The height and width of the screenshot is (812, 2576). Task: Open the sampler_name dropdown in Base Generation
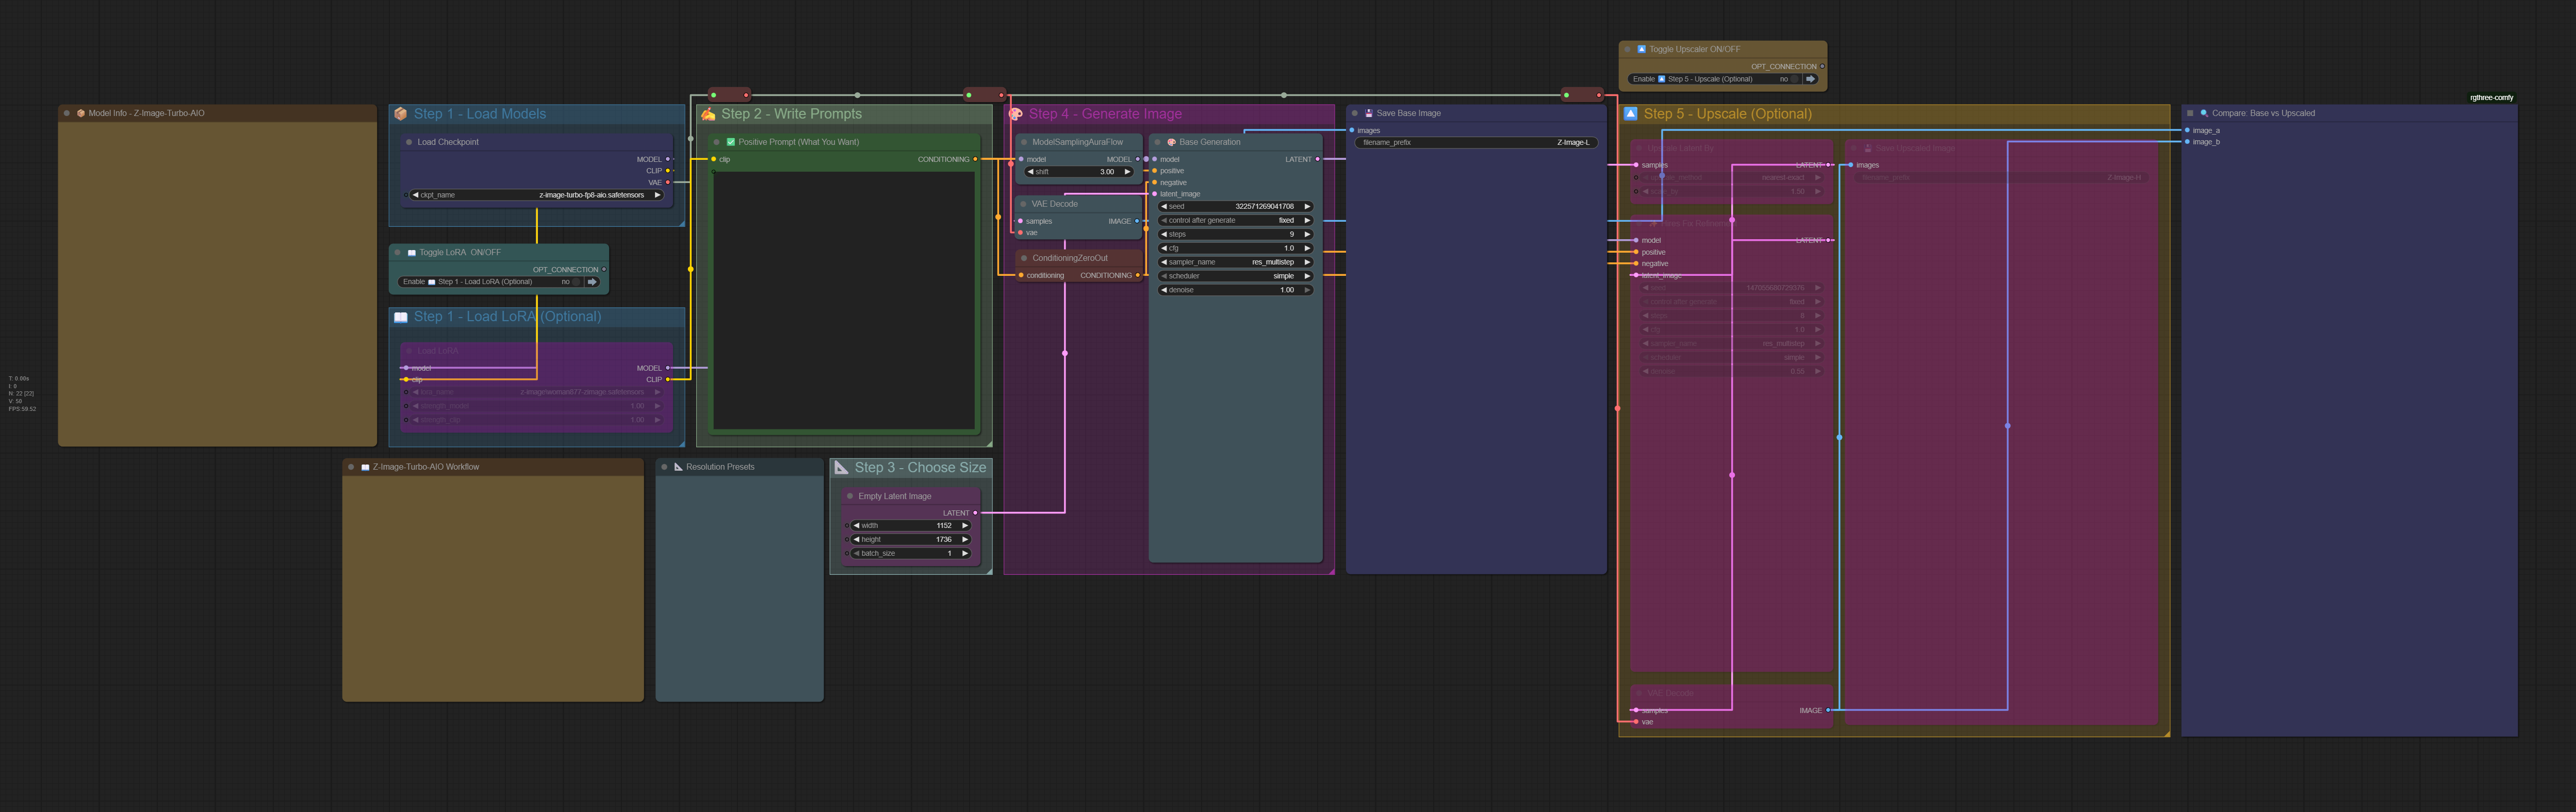[1235, 262]
